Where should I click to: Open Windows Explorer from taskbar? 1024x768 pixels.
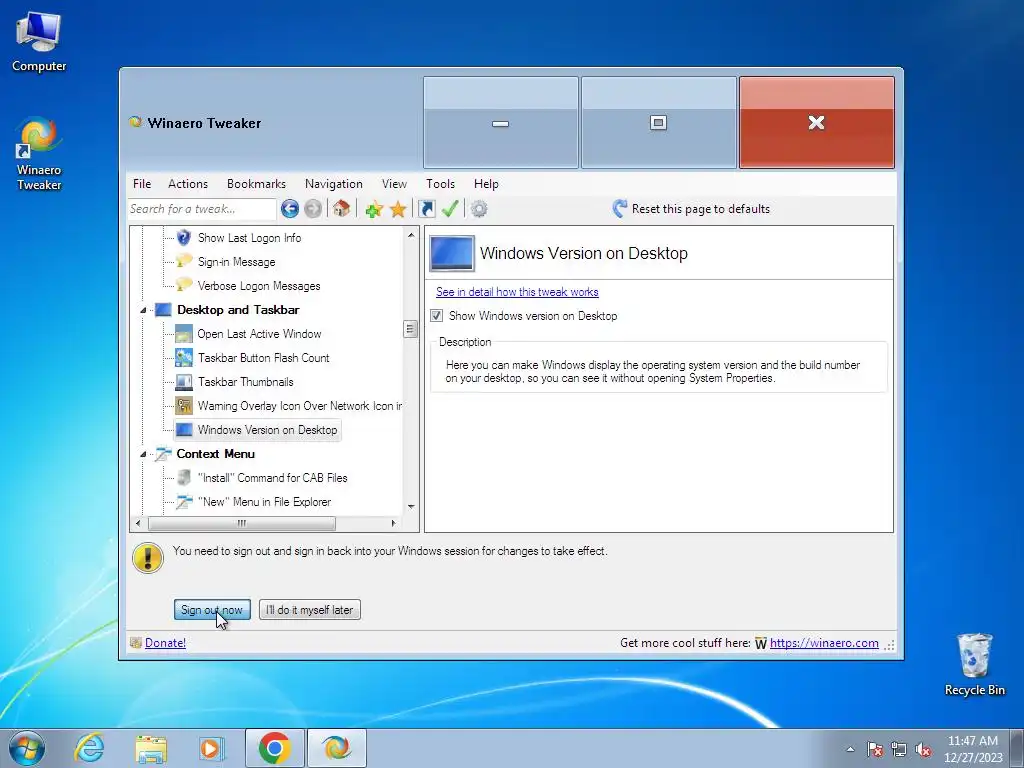point(151,748)
